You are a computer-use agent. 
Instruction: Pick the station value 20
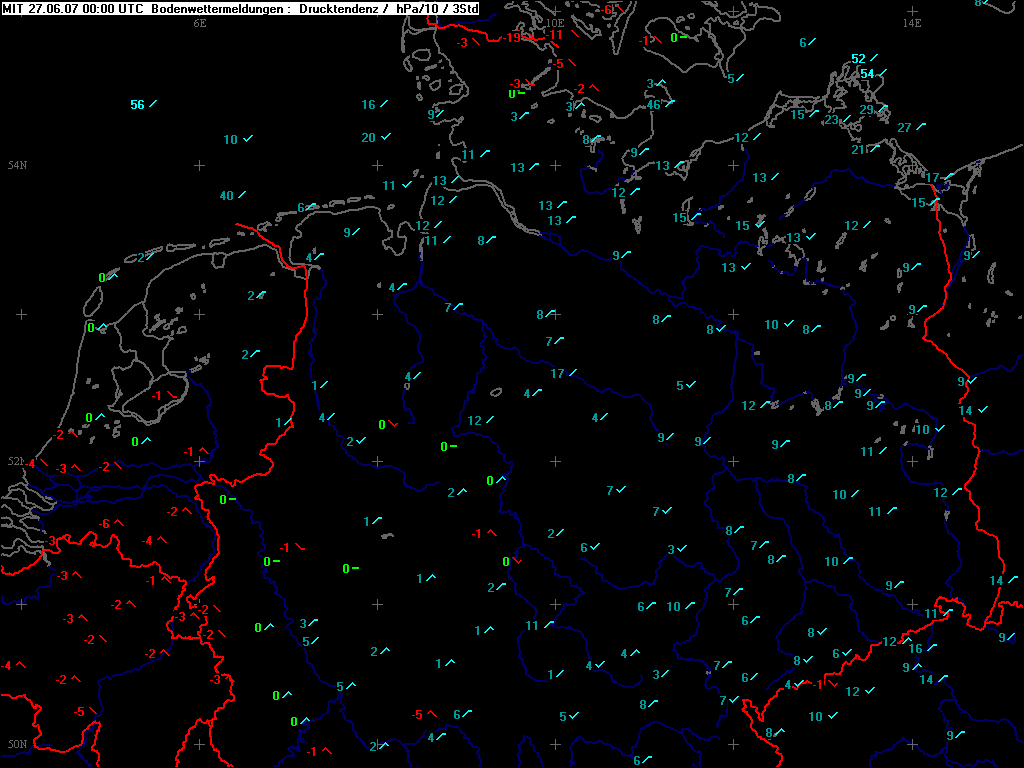click(368, 138)
